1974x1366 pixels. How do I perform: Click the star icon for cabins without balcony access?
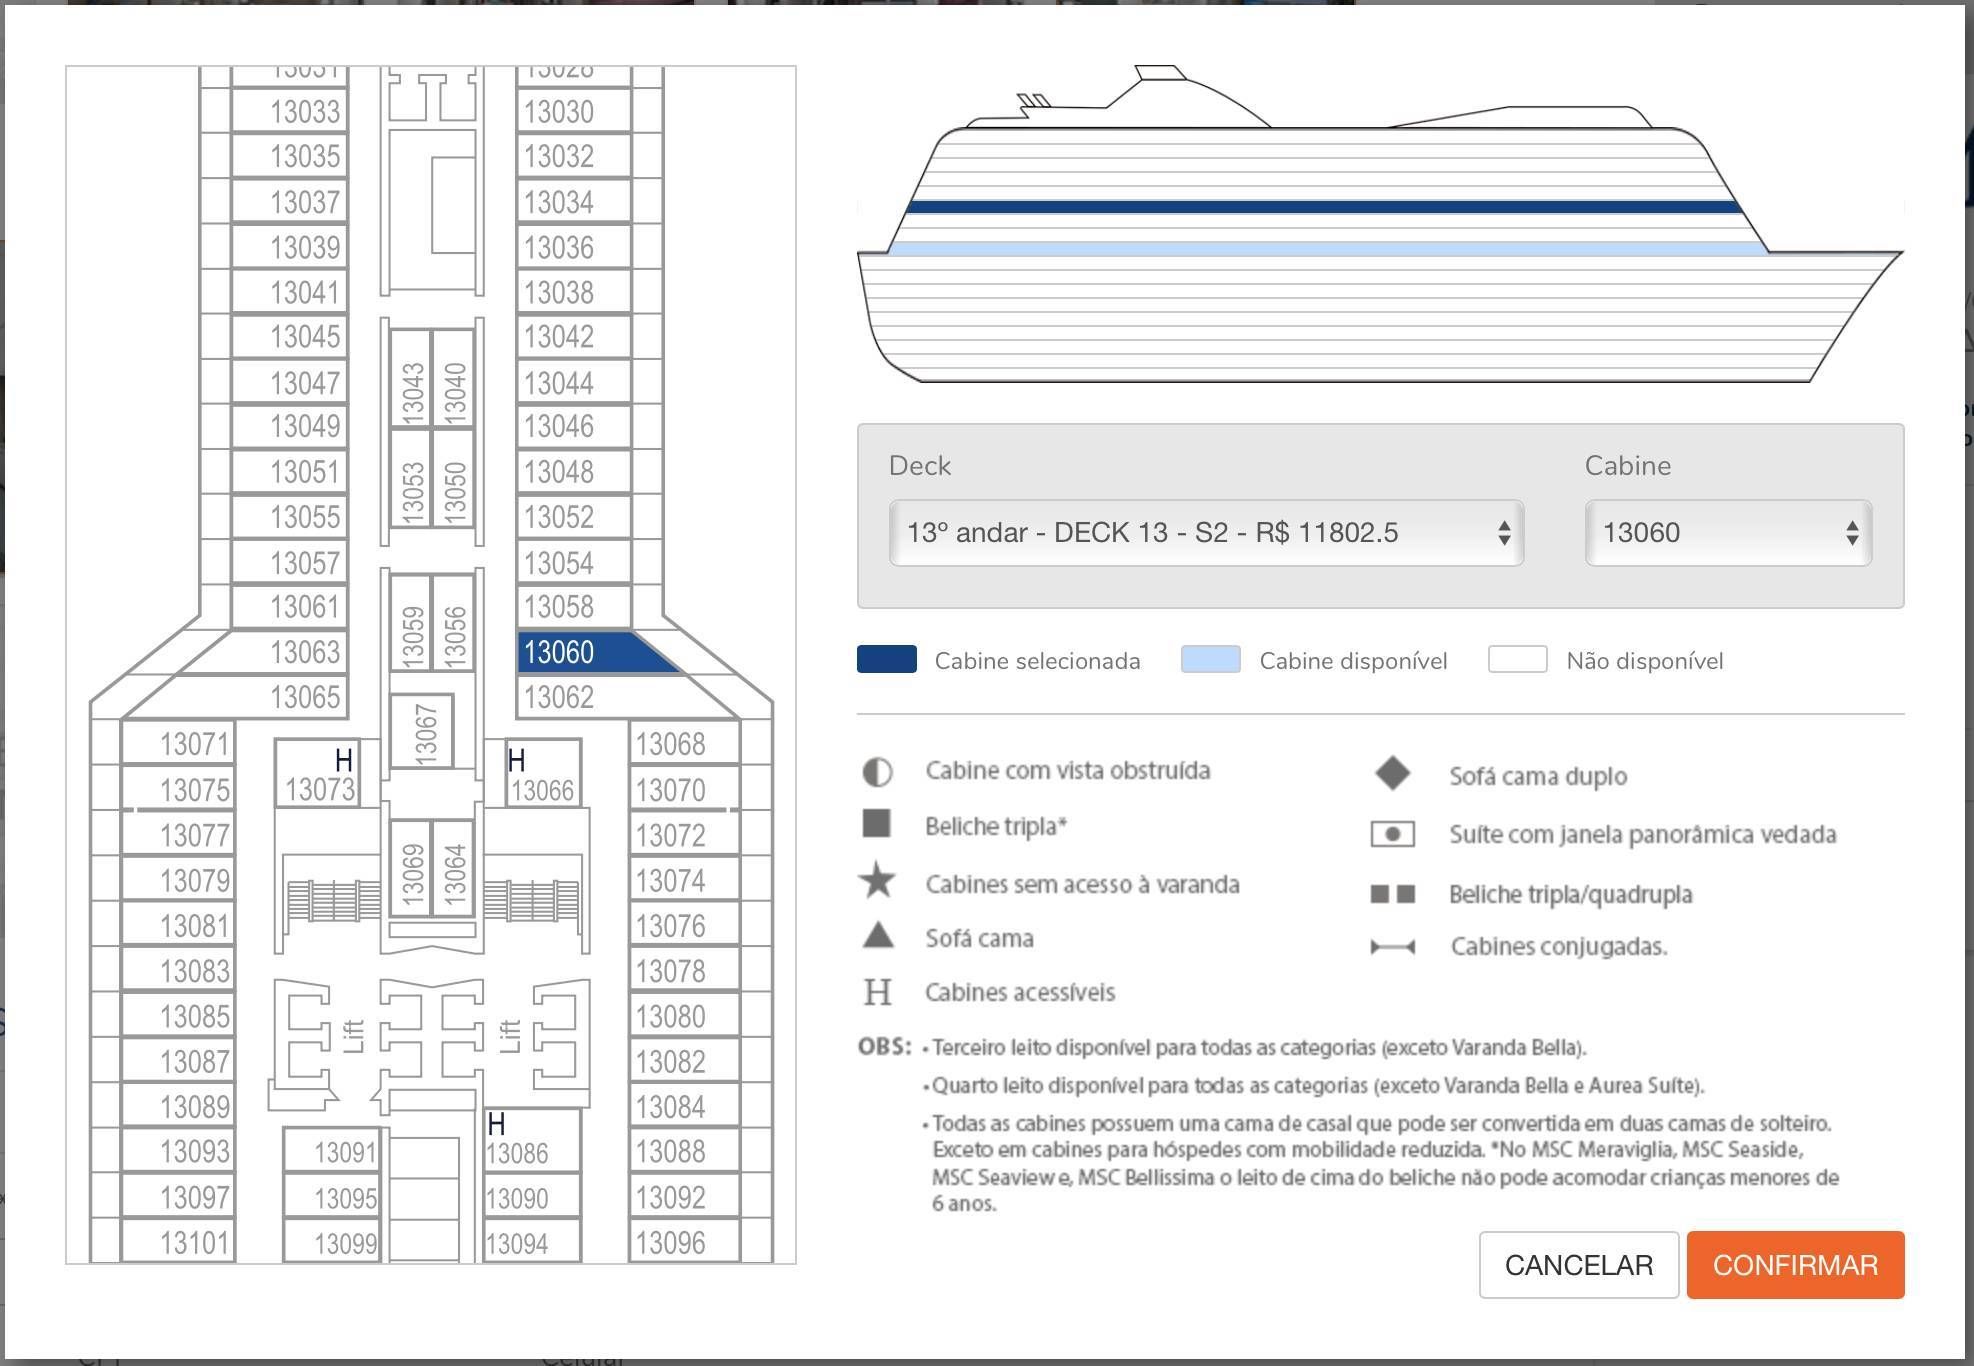[877, 880]
